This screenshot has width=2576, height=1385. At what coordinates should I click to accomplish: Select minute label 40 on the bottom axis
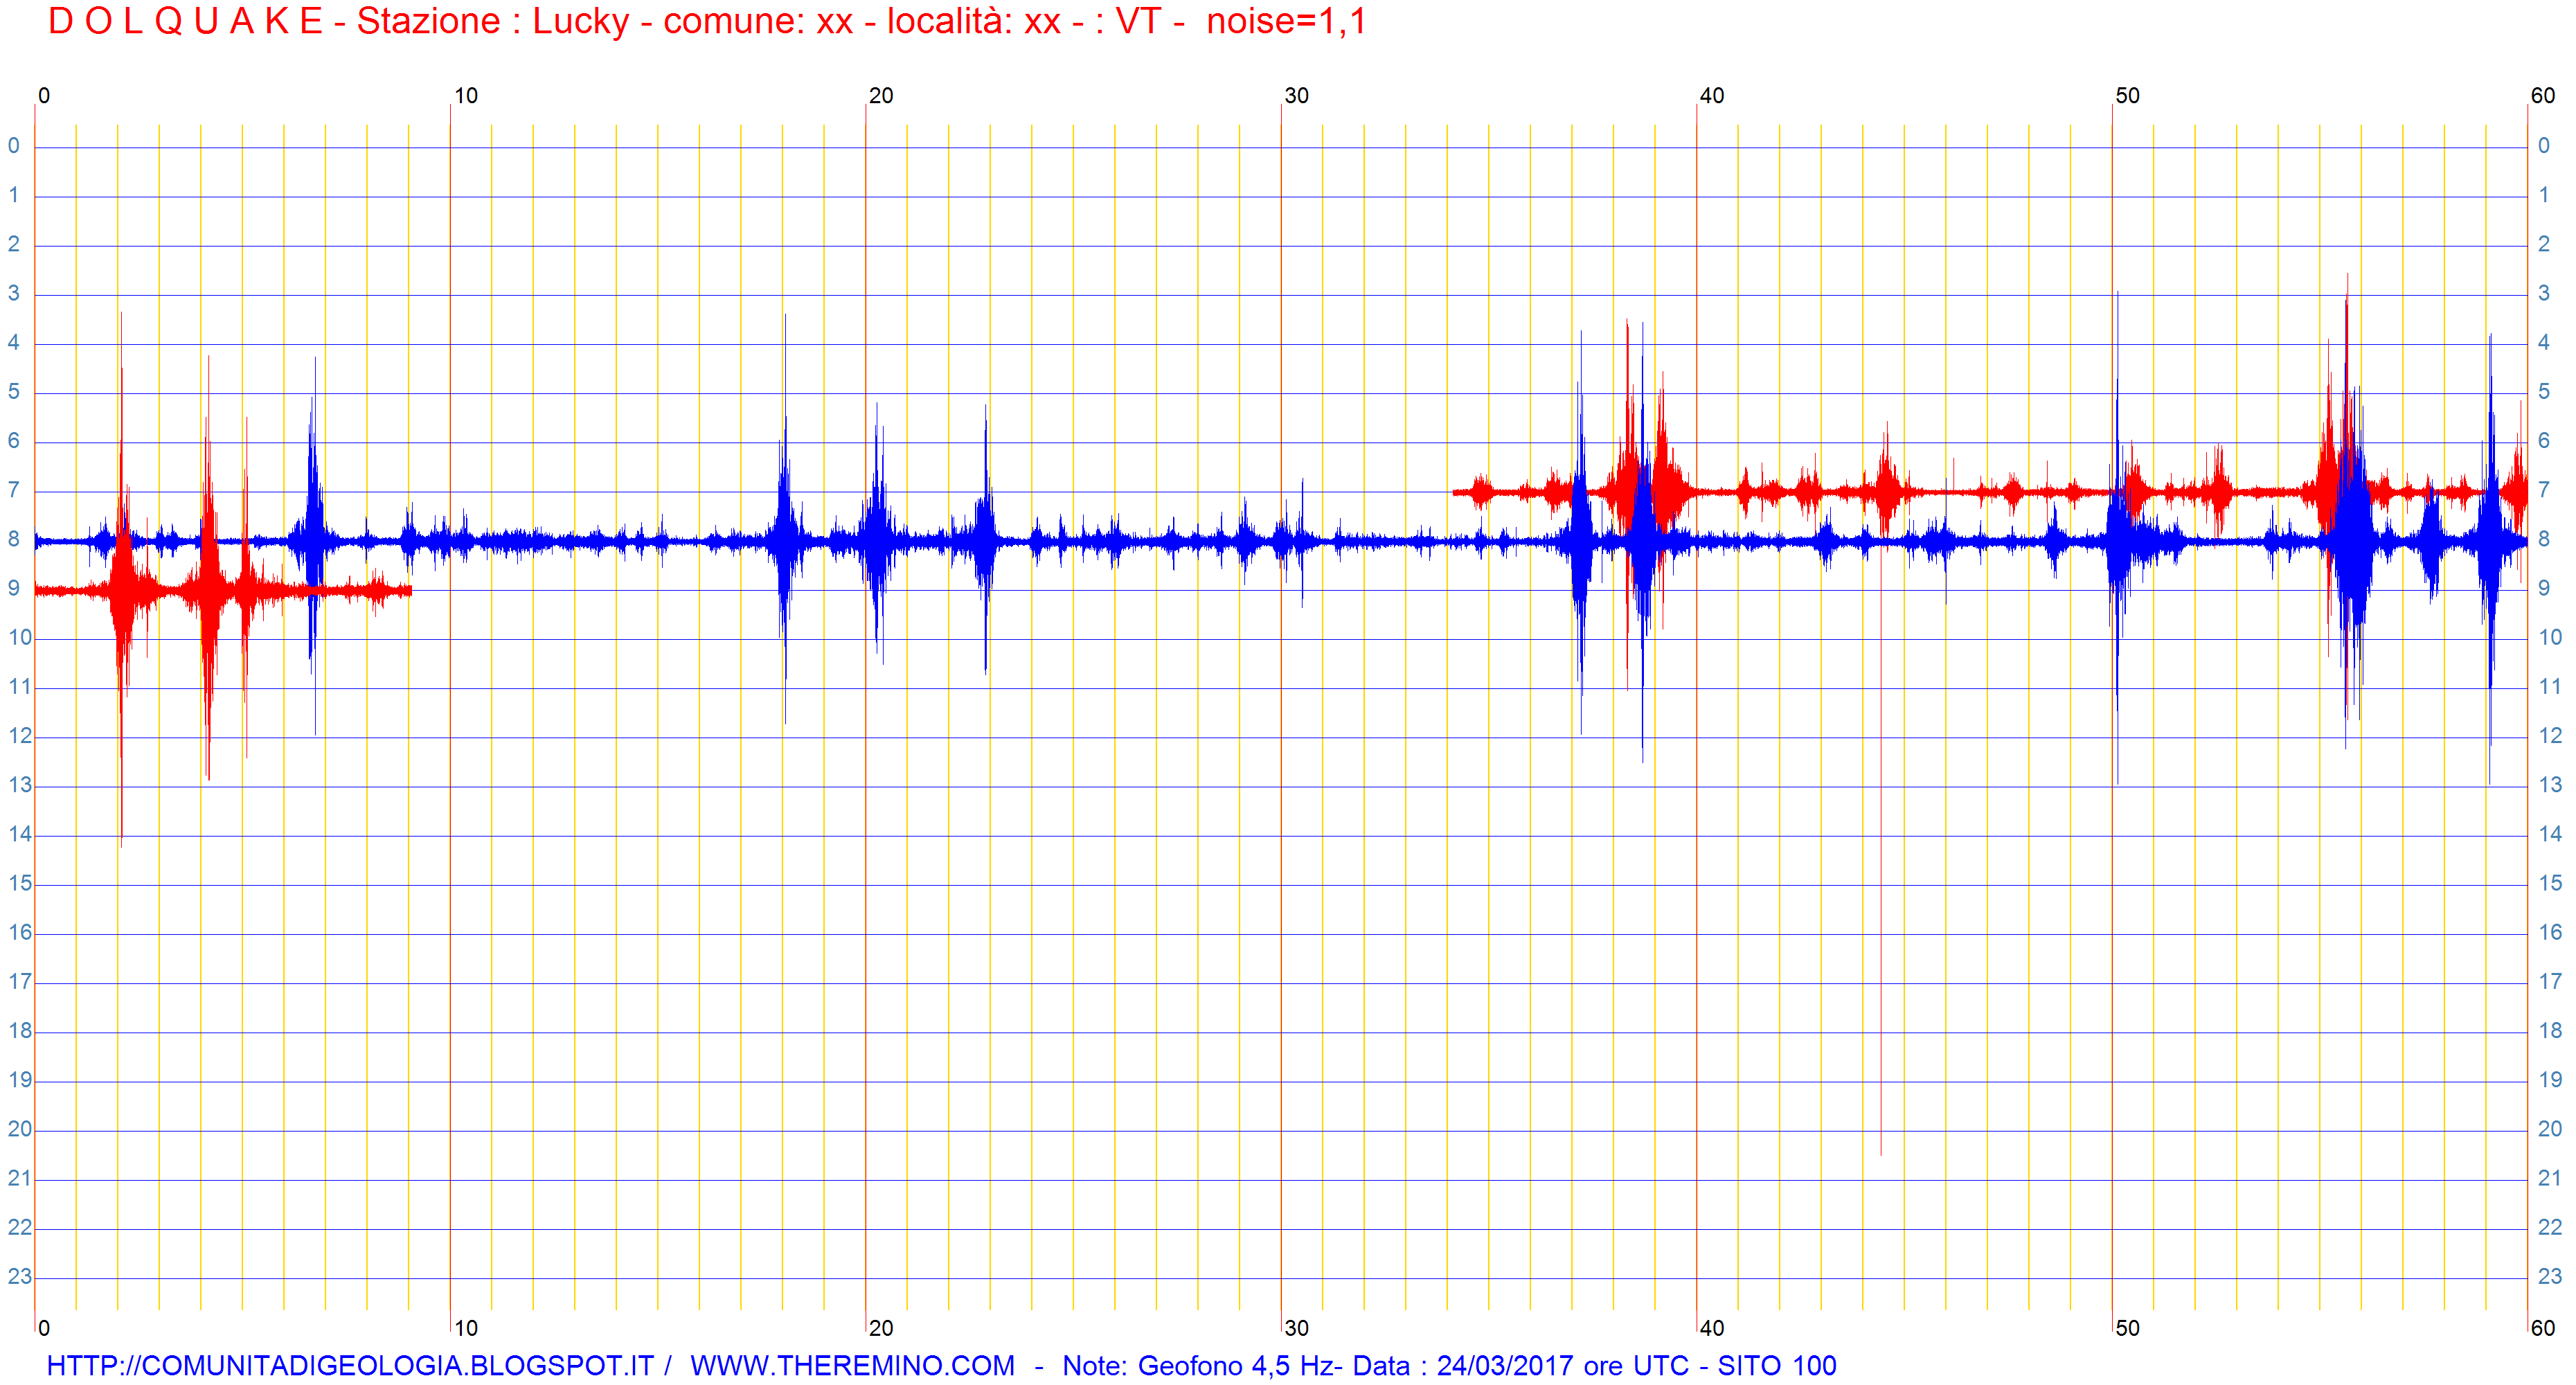tap(1712, 1328)
